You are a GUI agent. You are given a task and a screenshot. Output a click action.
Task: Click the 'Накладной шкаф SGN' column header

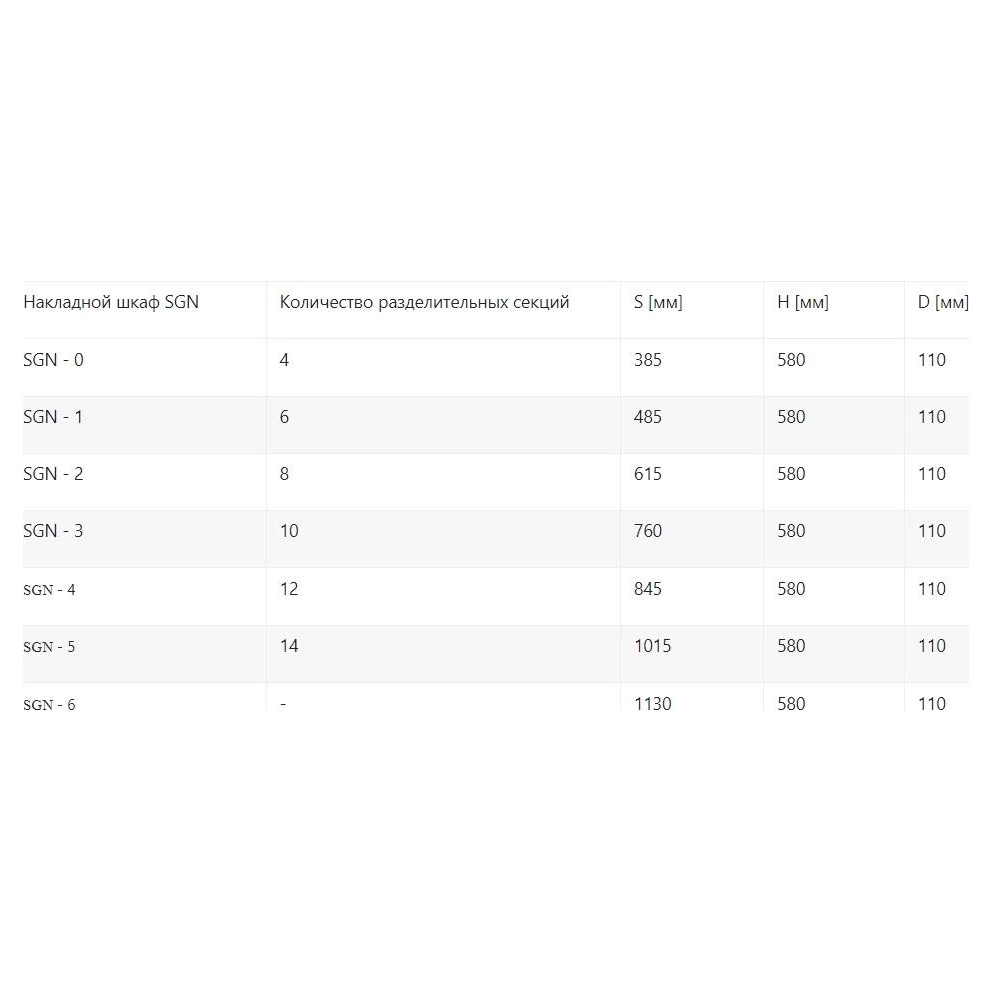pos(111,302)
